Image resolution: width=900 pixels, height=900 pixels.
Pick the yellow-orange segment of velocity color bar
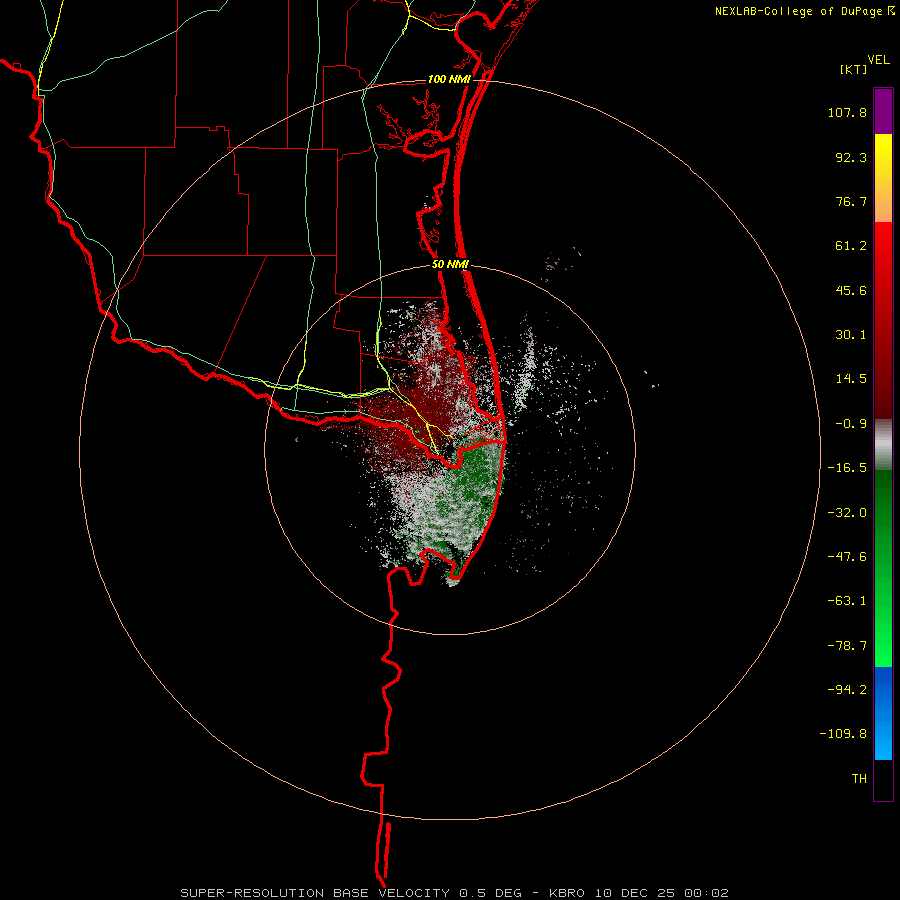click(x=883, y=178)
